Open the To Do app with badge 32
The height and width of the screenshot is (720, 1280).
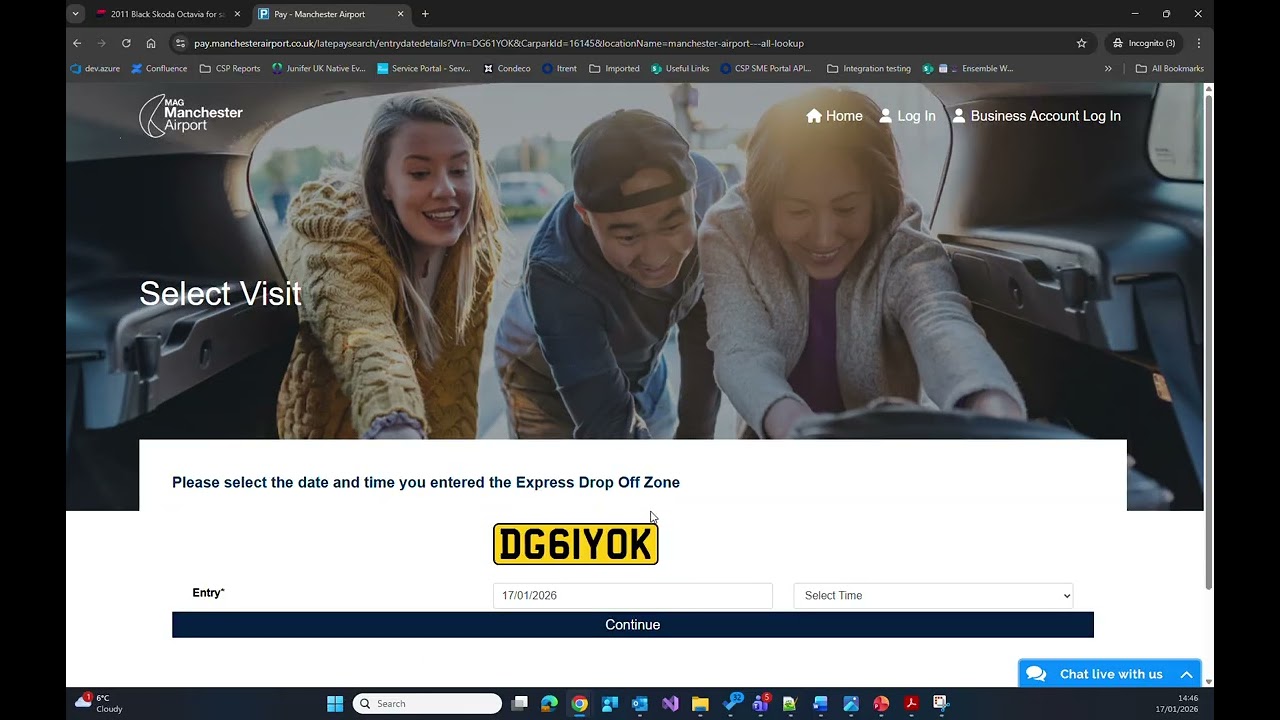[x=731, y=703]
